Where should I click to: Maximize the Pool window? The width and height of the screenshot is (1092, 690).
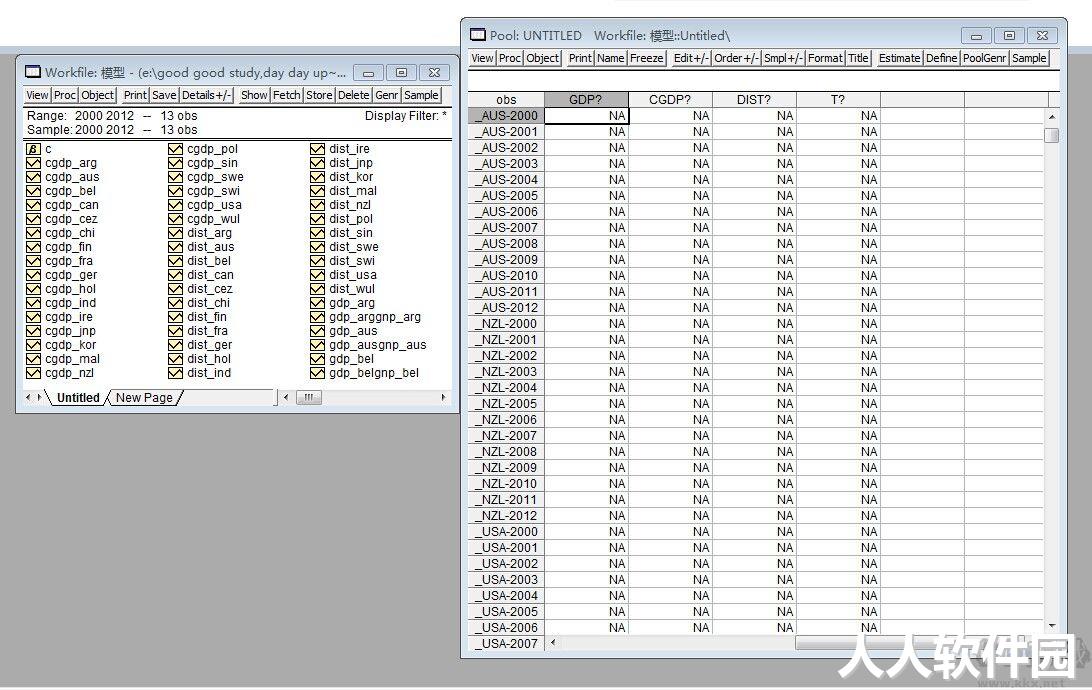pyautogui.click(x=1009, y=36)
